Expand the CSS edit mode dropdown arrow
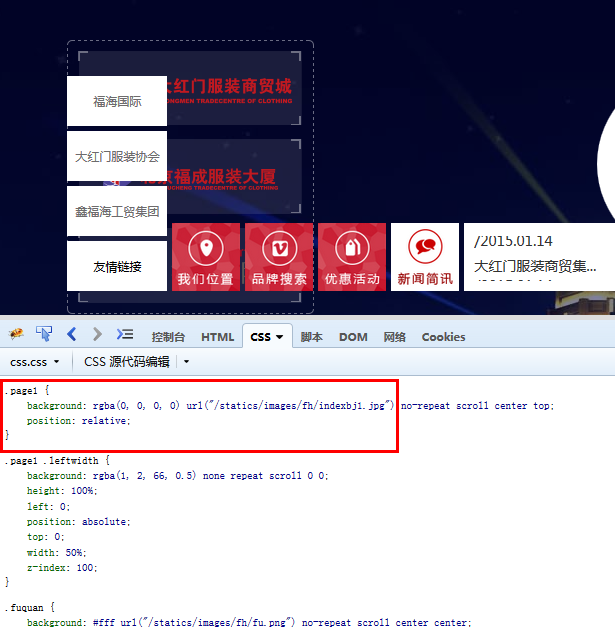The width and height of the screenshot is (615, 631). [186, 361]
